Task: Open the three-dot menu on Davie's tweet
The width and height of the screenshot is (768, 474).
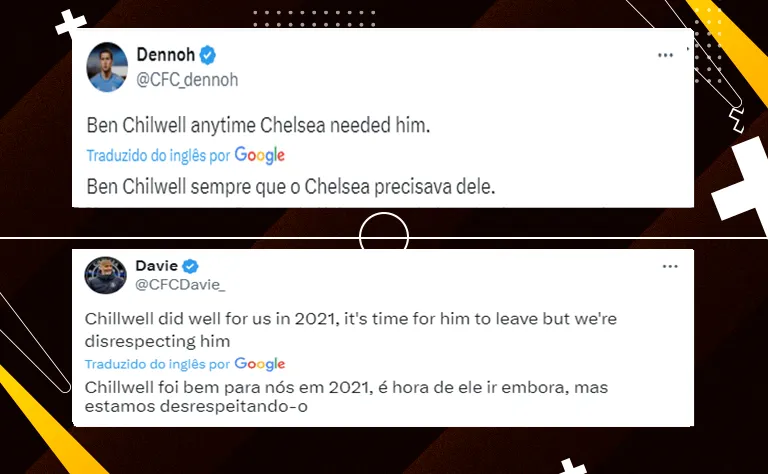Action: click(670, 266)
